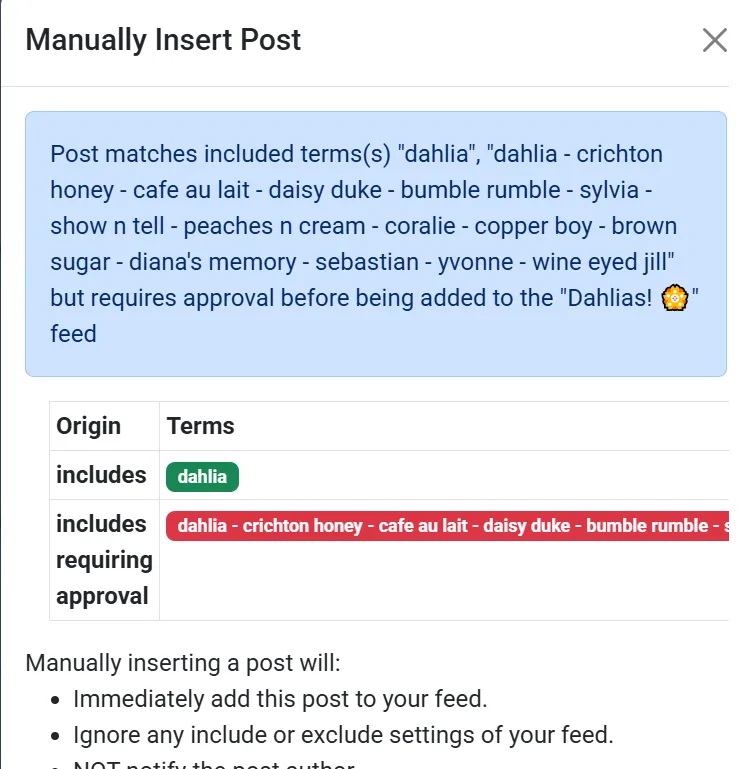Close the Manually Insert Post dialog
The width and height of the screenshot is (754, 769).
pyautogui.click(x=714, y=41)
